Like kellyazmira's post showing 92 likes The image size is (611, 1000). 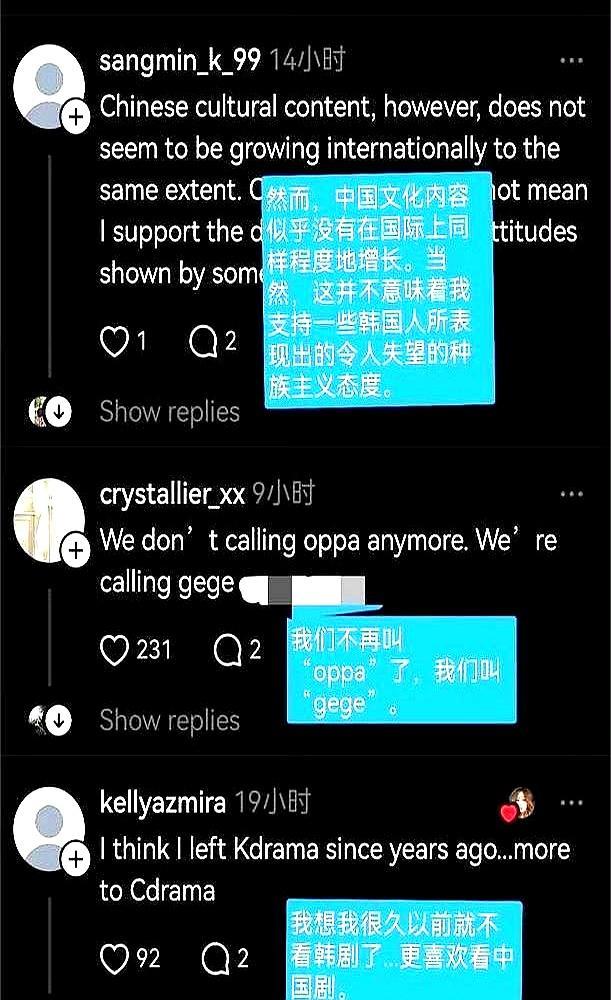coord(115,959)
